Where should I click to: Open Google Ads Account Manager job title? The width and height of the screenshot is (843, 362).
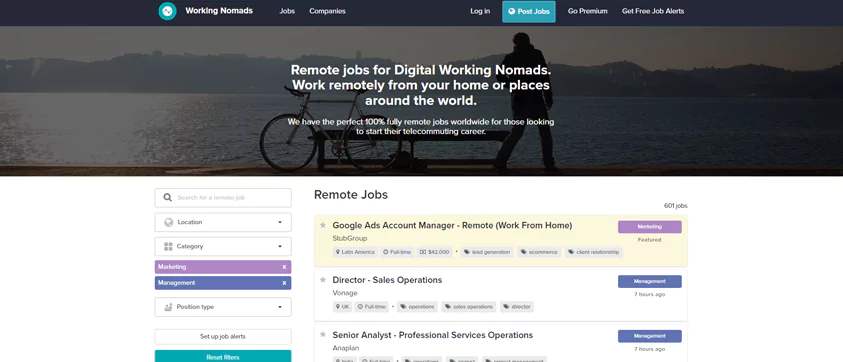tap(452, 225)
